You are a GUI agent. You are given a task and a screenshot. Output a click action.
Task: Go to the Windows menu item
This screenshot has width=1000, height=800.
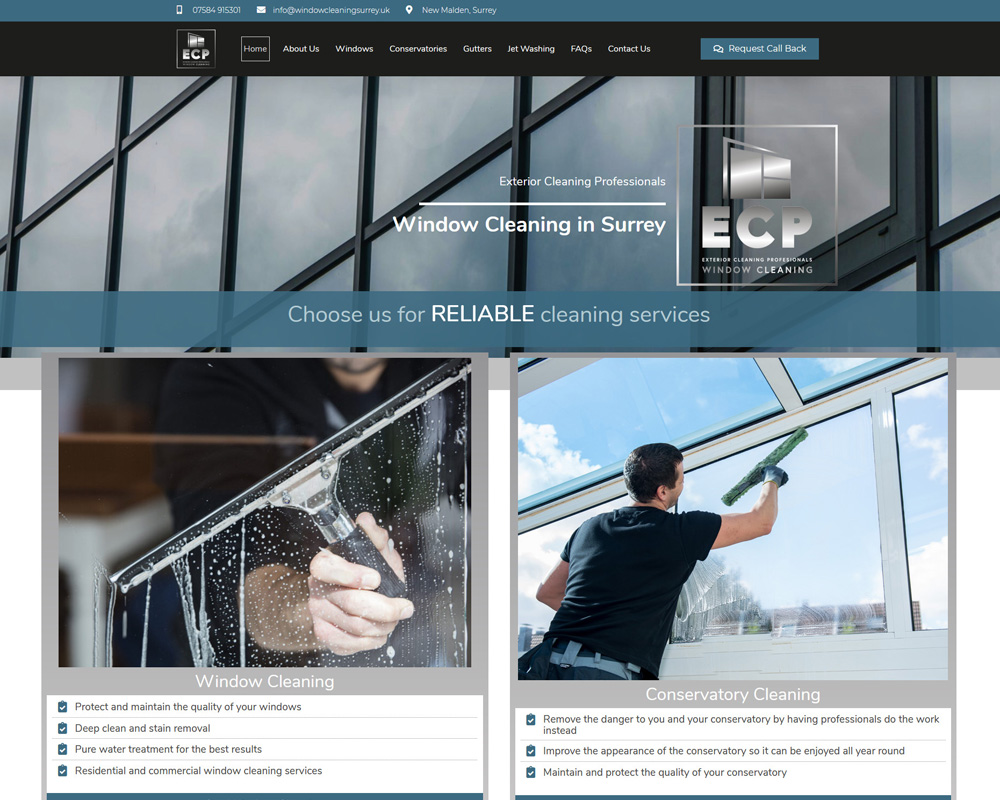[354, 49]
